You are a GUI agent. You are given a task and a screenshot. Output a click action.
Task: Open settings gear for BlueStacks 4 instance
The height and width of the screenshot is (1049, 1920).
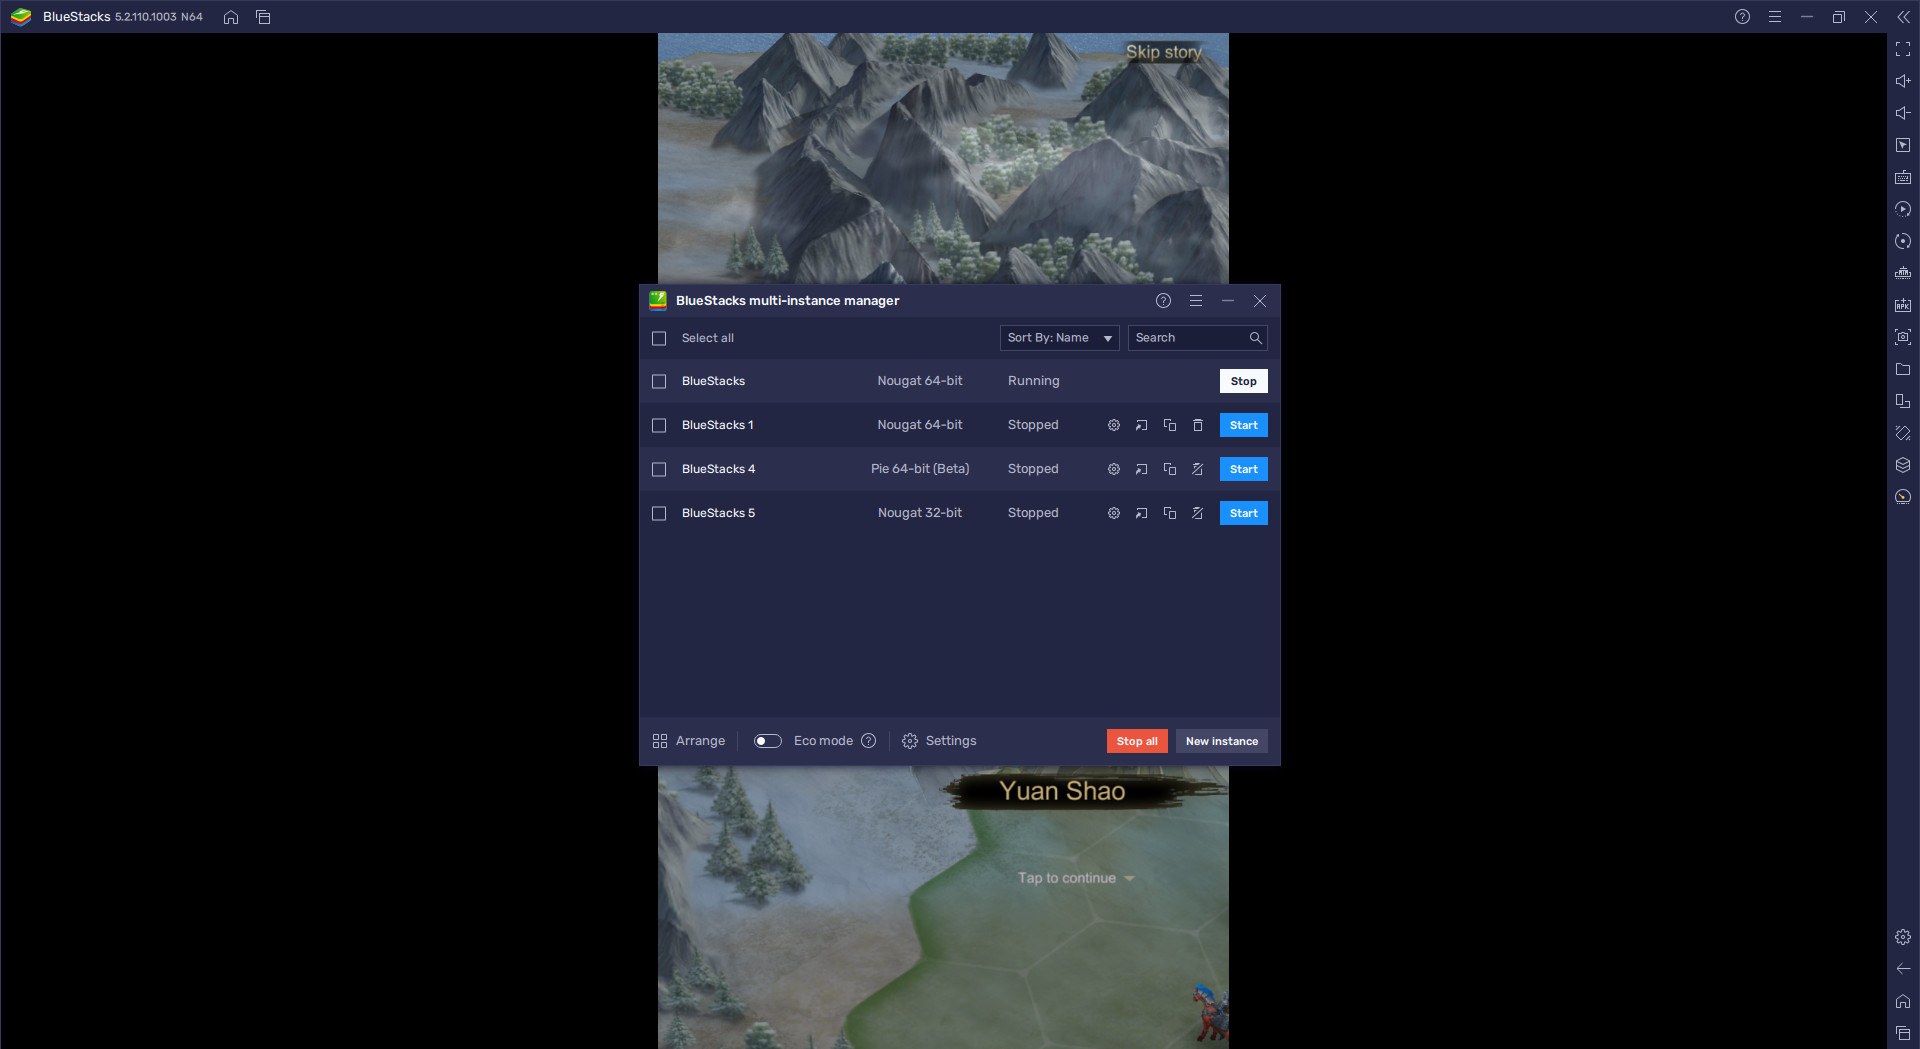1113,469
